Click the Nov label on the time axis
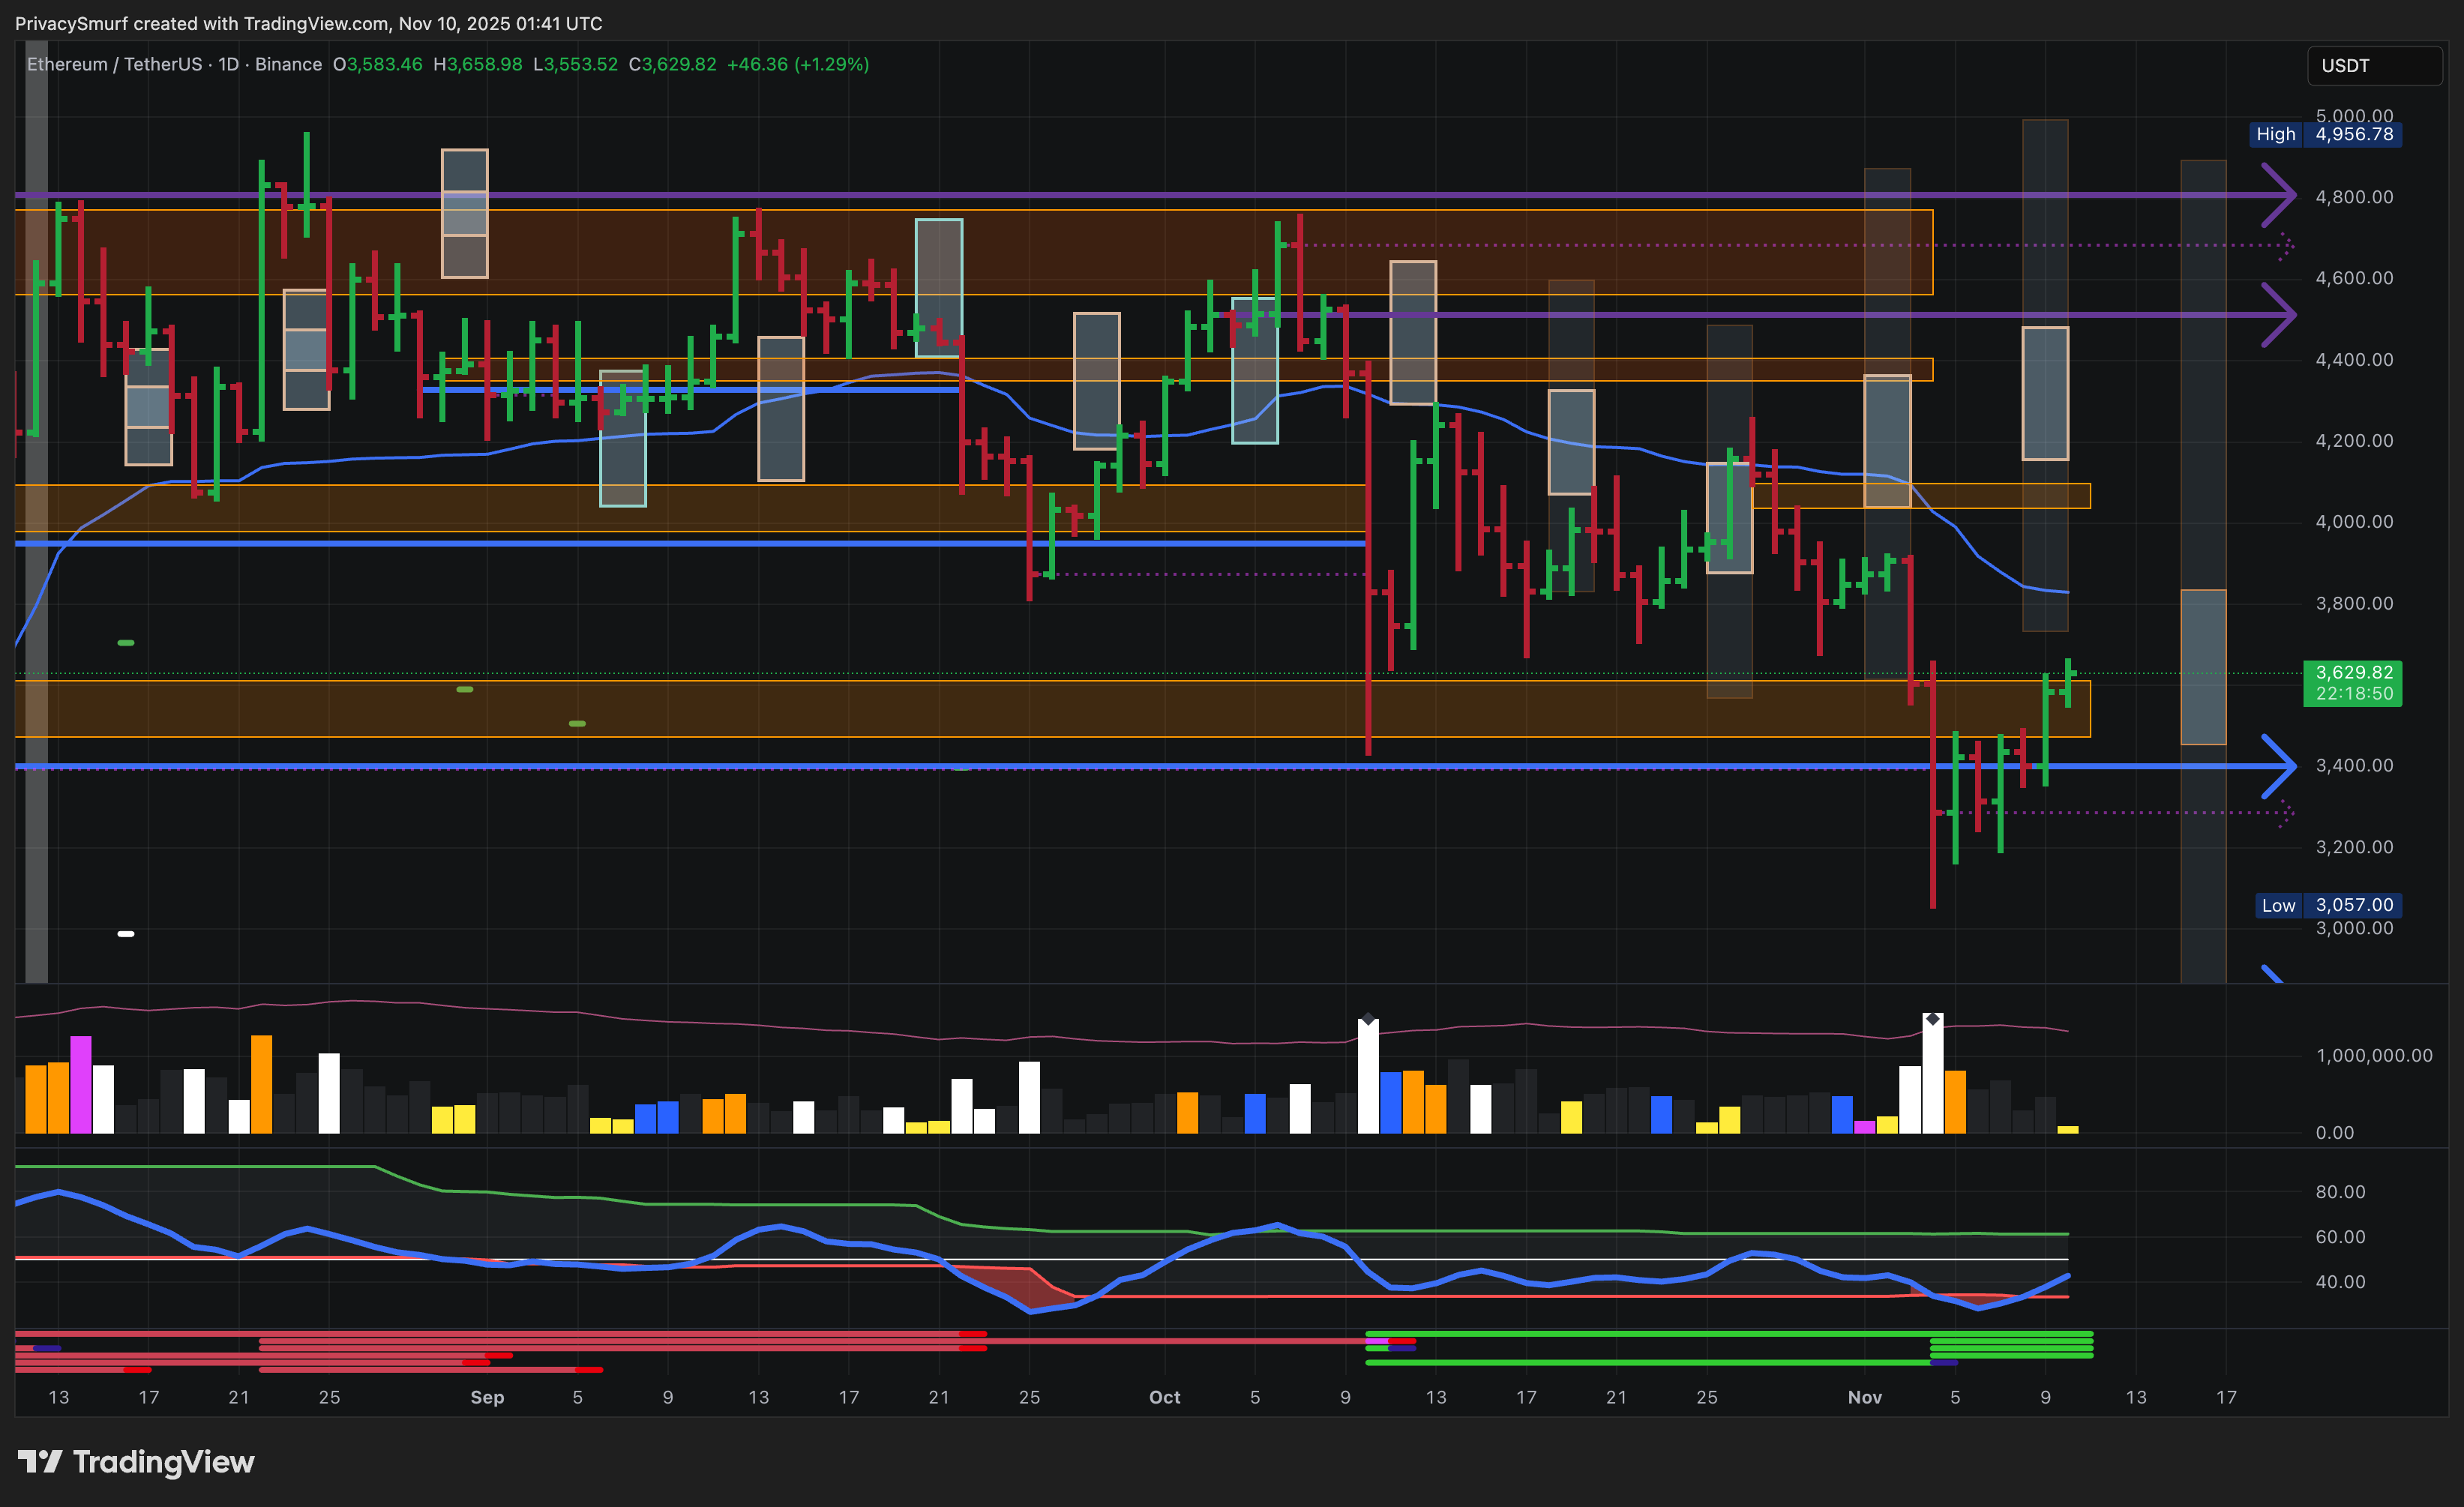Viewport: 2464px width, 1507px height. [x=1864, y=1397]
